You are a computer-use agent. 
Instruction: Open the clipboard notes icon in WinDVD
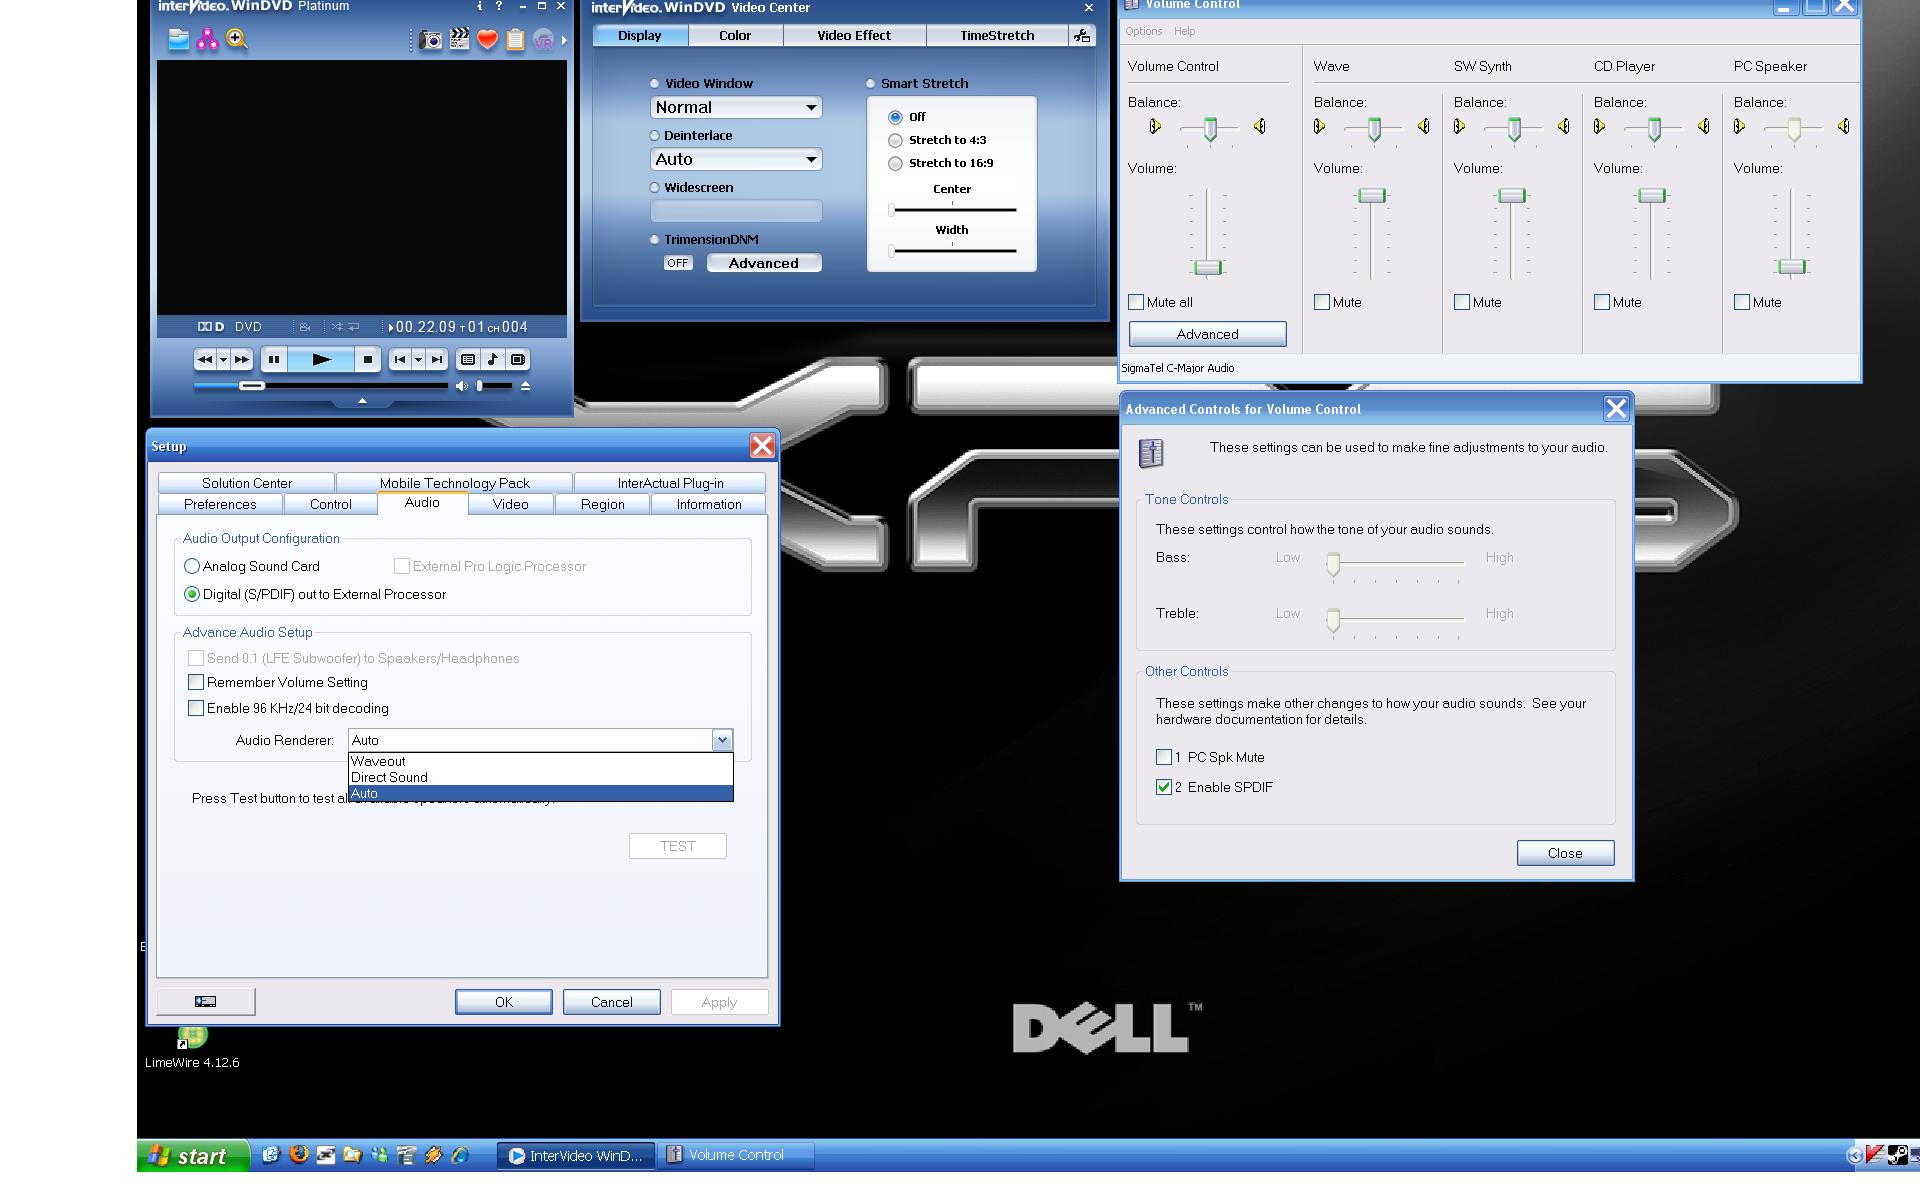tap(515, 40)
